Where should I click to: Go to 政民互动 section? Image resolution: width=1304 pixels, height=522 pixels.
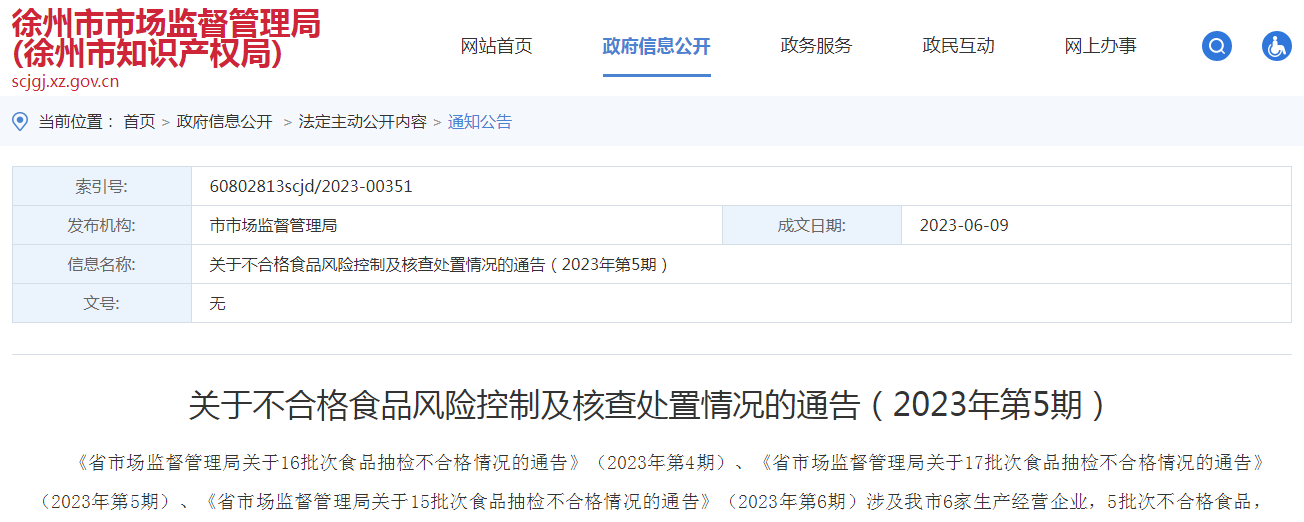(958, 46)
